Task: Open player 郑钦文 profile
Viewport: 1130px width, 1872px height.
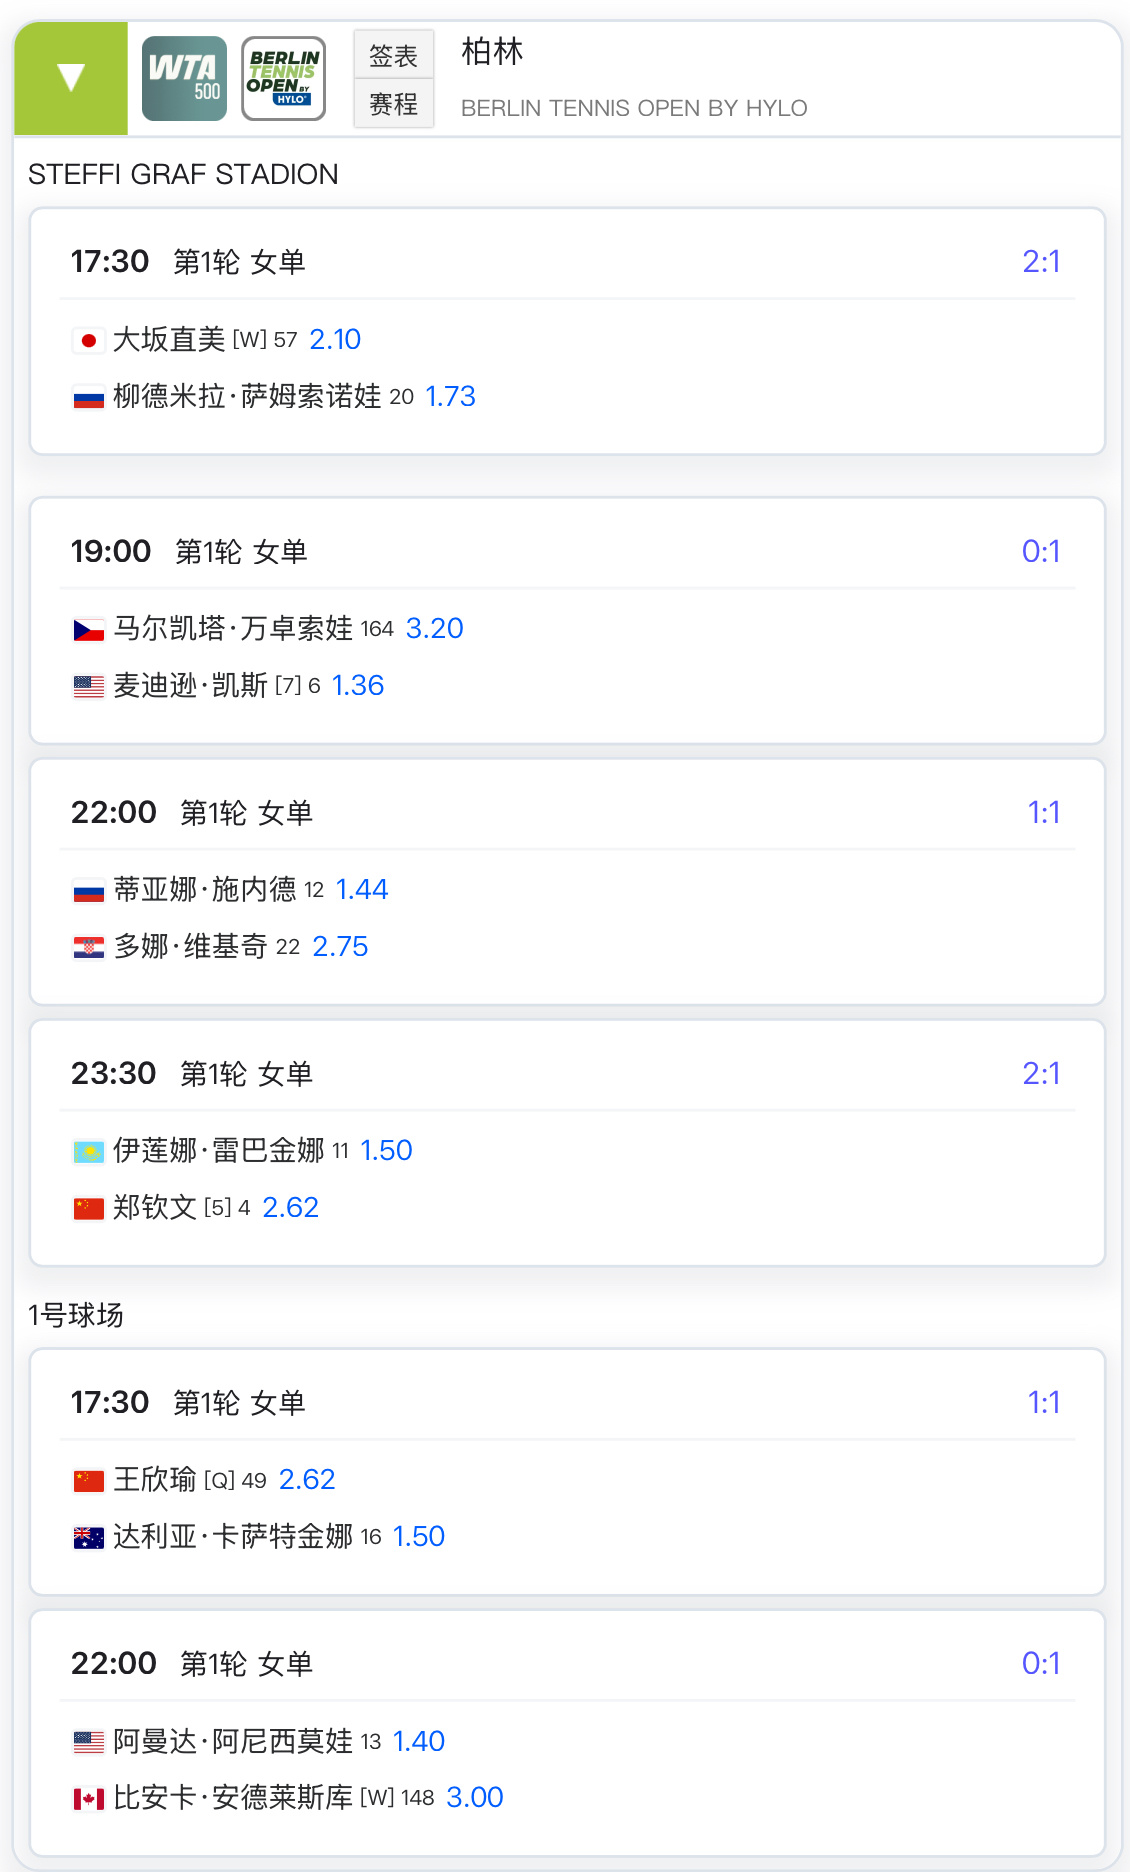Action: click(155, 1208)
